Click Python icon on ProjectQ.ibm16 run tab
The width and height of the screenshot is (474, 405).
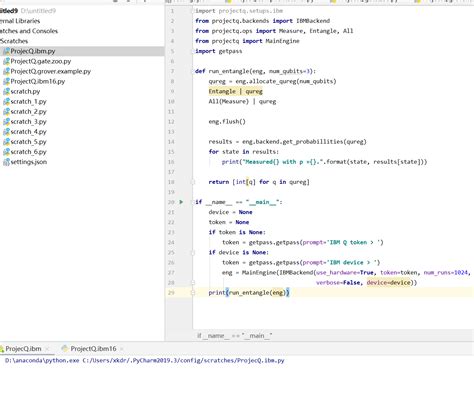point(65,349)
